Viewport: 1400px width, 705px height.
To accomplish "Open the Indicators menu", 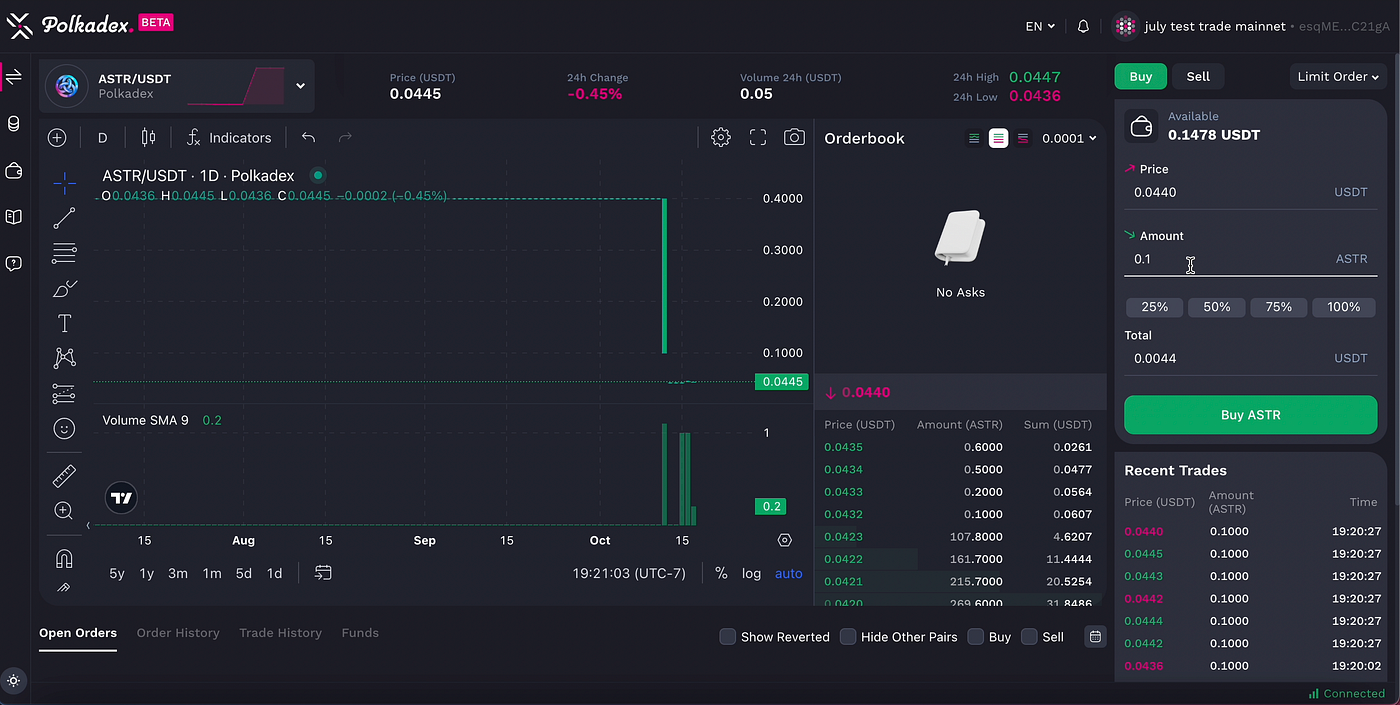I will tap(229, 138).
